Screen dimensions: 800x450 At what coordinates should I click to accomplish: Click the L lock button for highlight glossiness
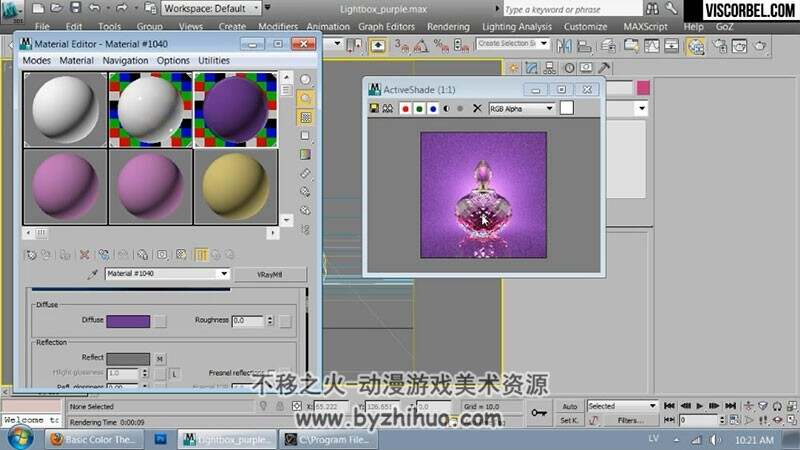click(x=174, y=374)
